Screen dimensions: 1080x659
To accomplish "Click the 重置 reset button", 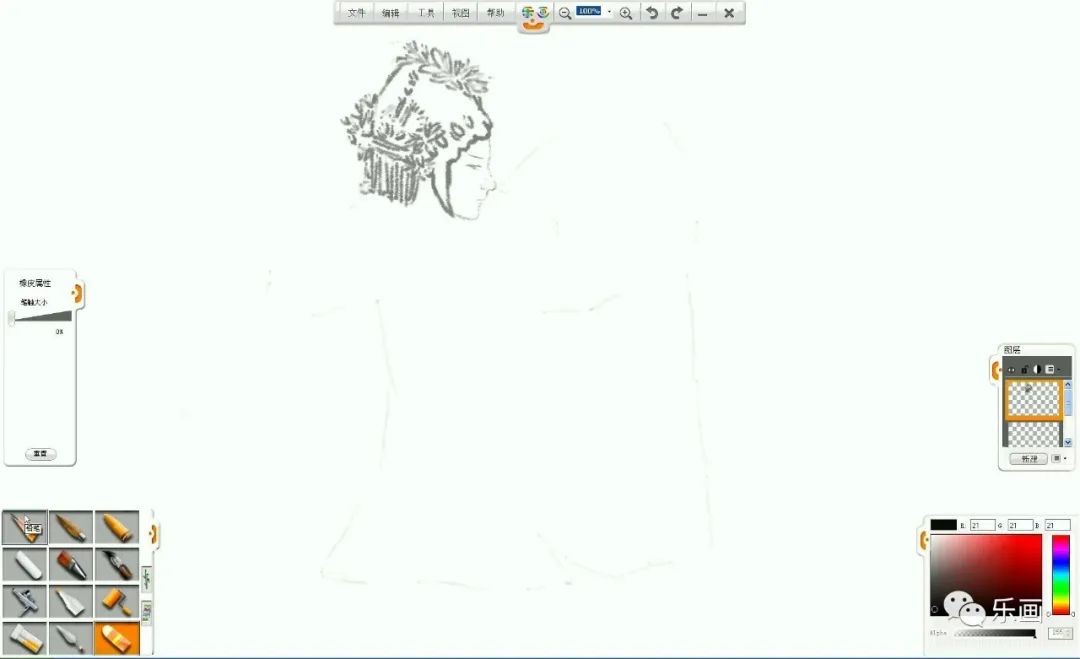I will pos(40,453).
